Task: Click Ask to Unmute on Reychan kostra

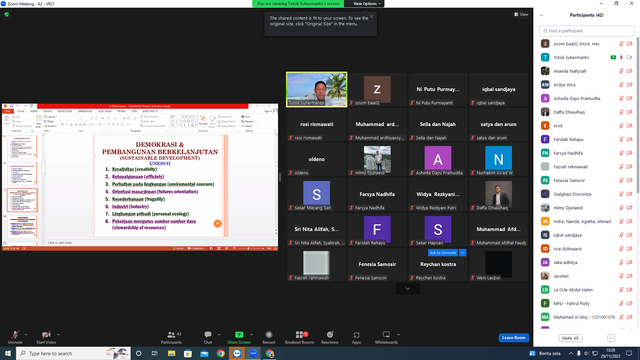Action: tap(443, 253)
